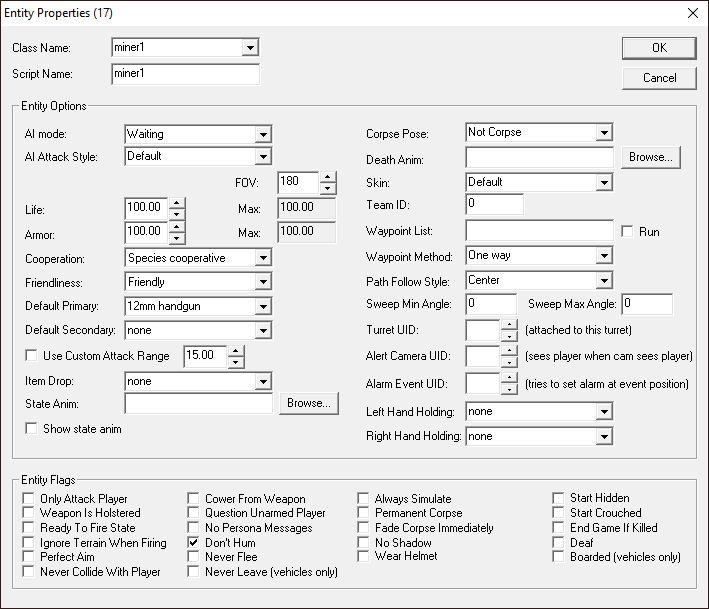Browse for a Death Anim file
The width and height of the screenshot is (709, 609).
651,157
